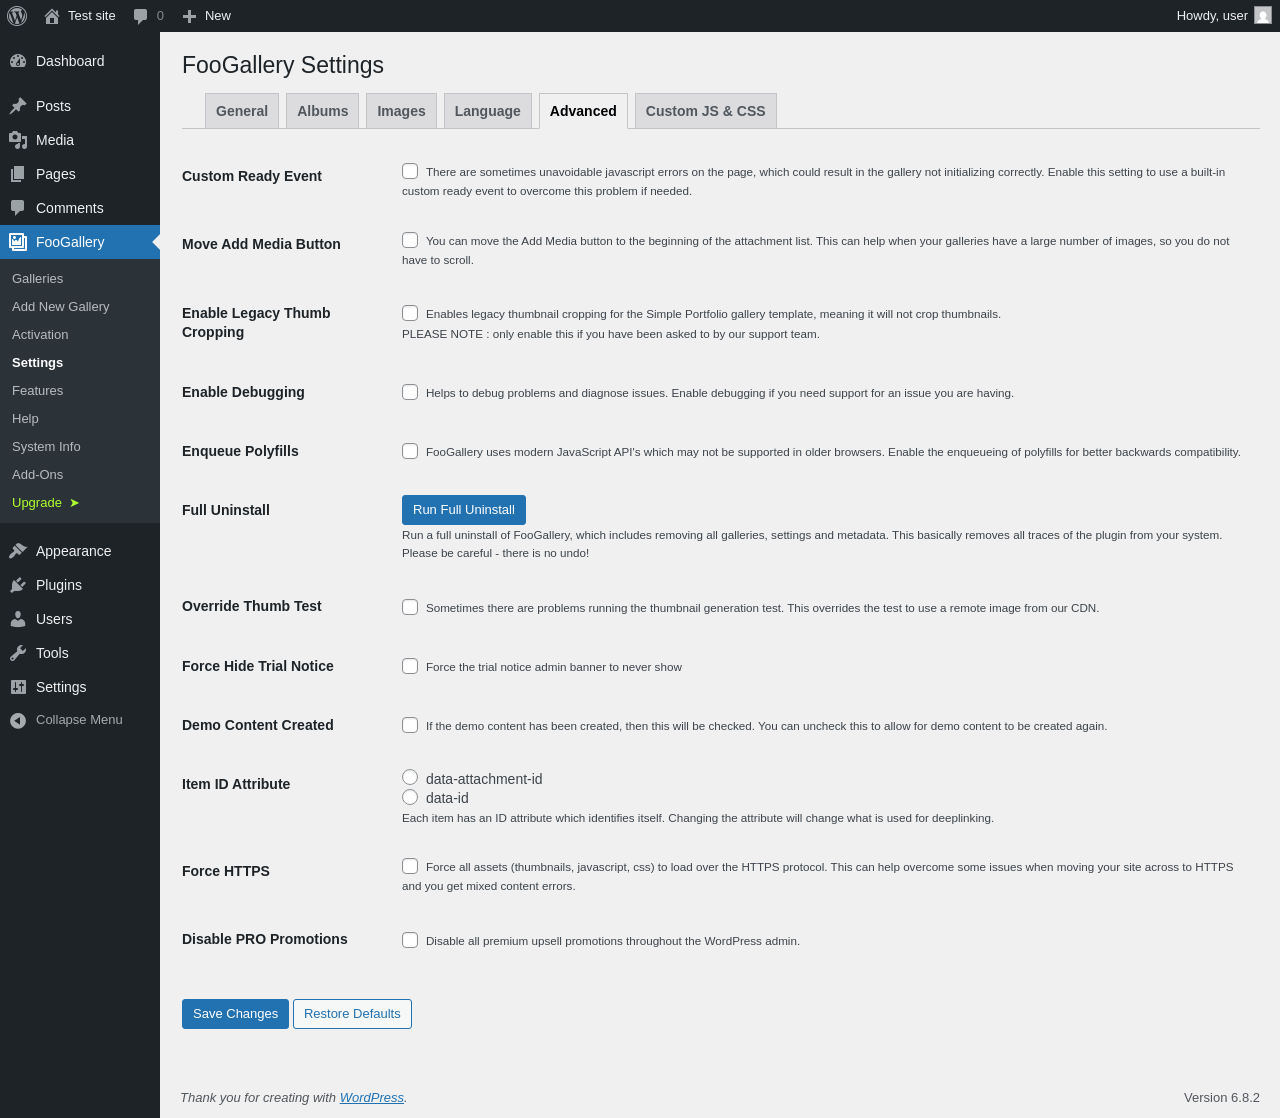This screenshot has height=1118, width=1280.
Task: Select data-attachment-id radio option
Action: coord(410,777)
